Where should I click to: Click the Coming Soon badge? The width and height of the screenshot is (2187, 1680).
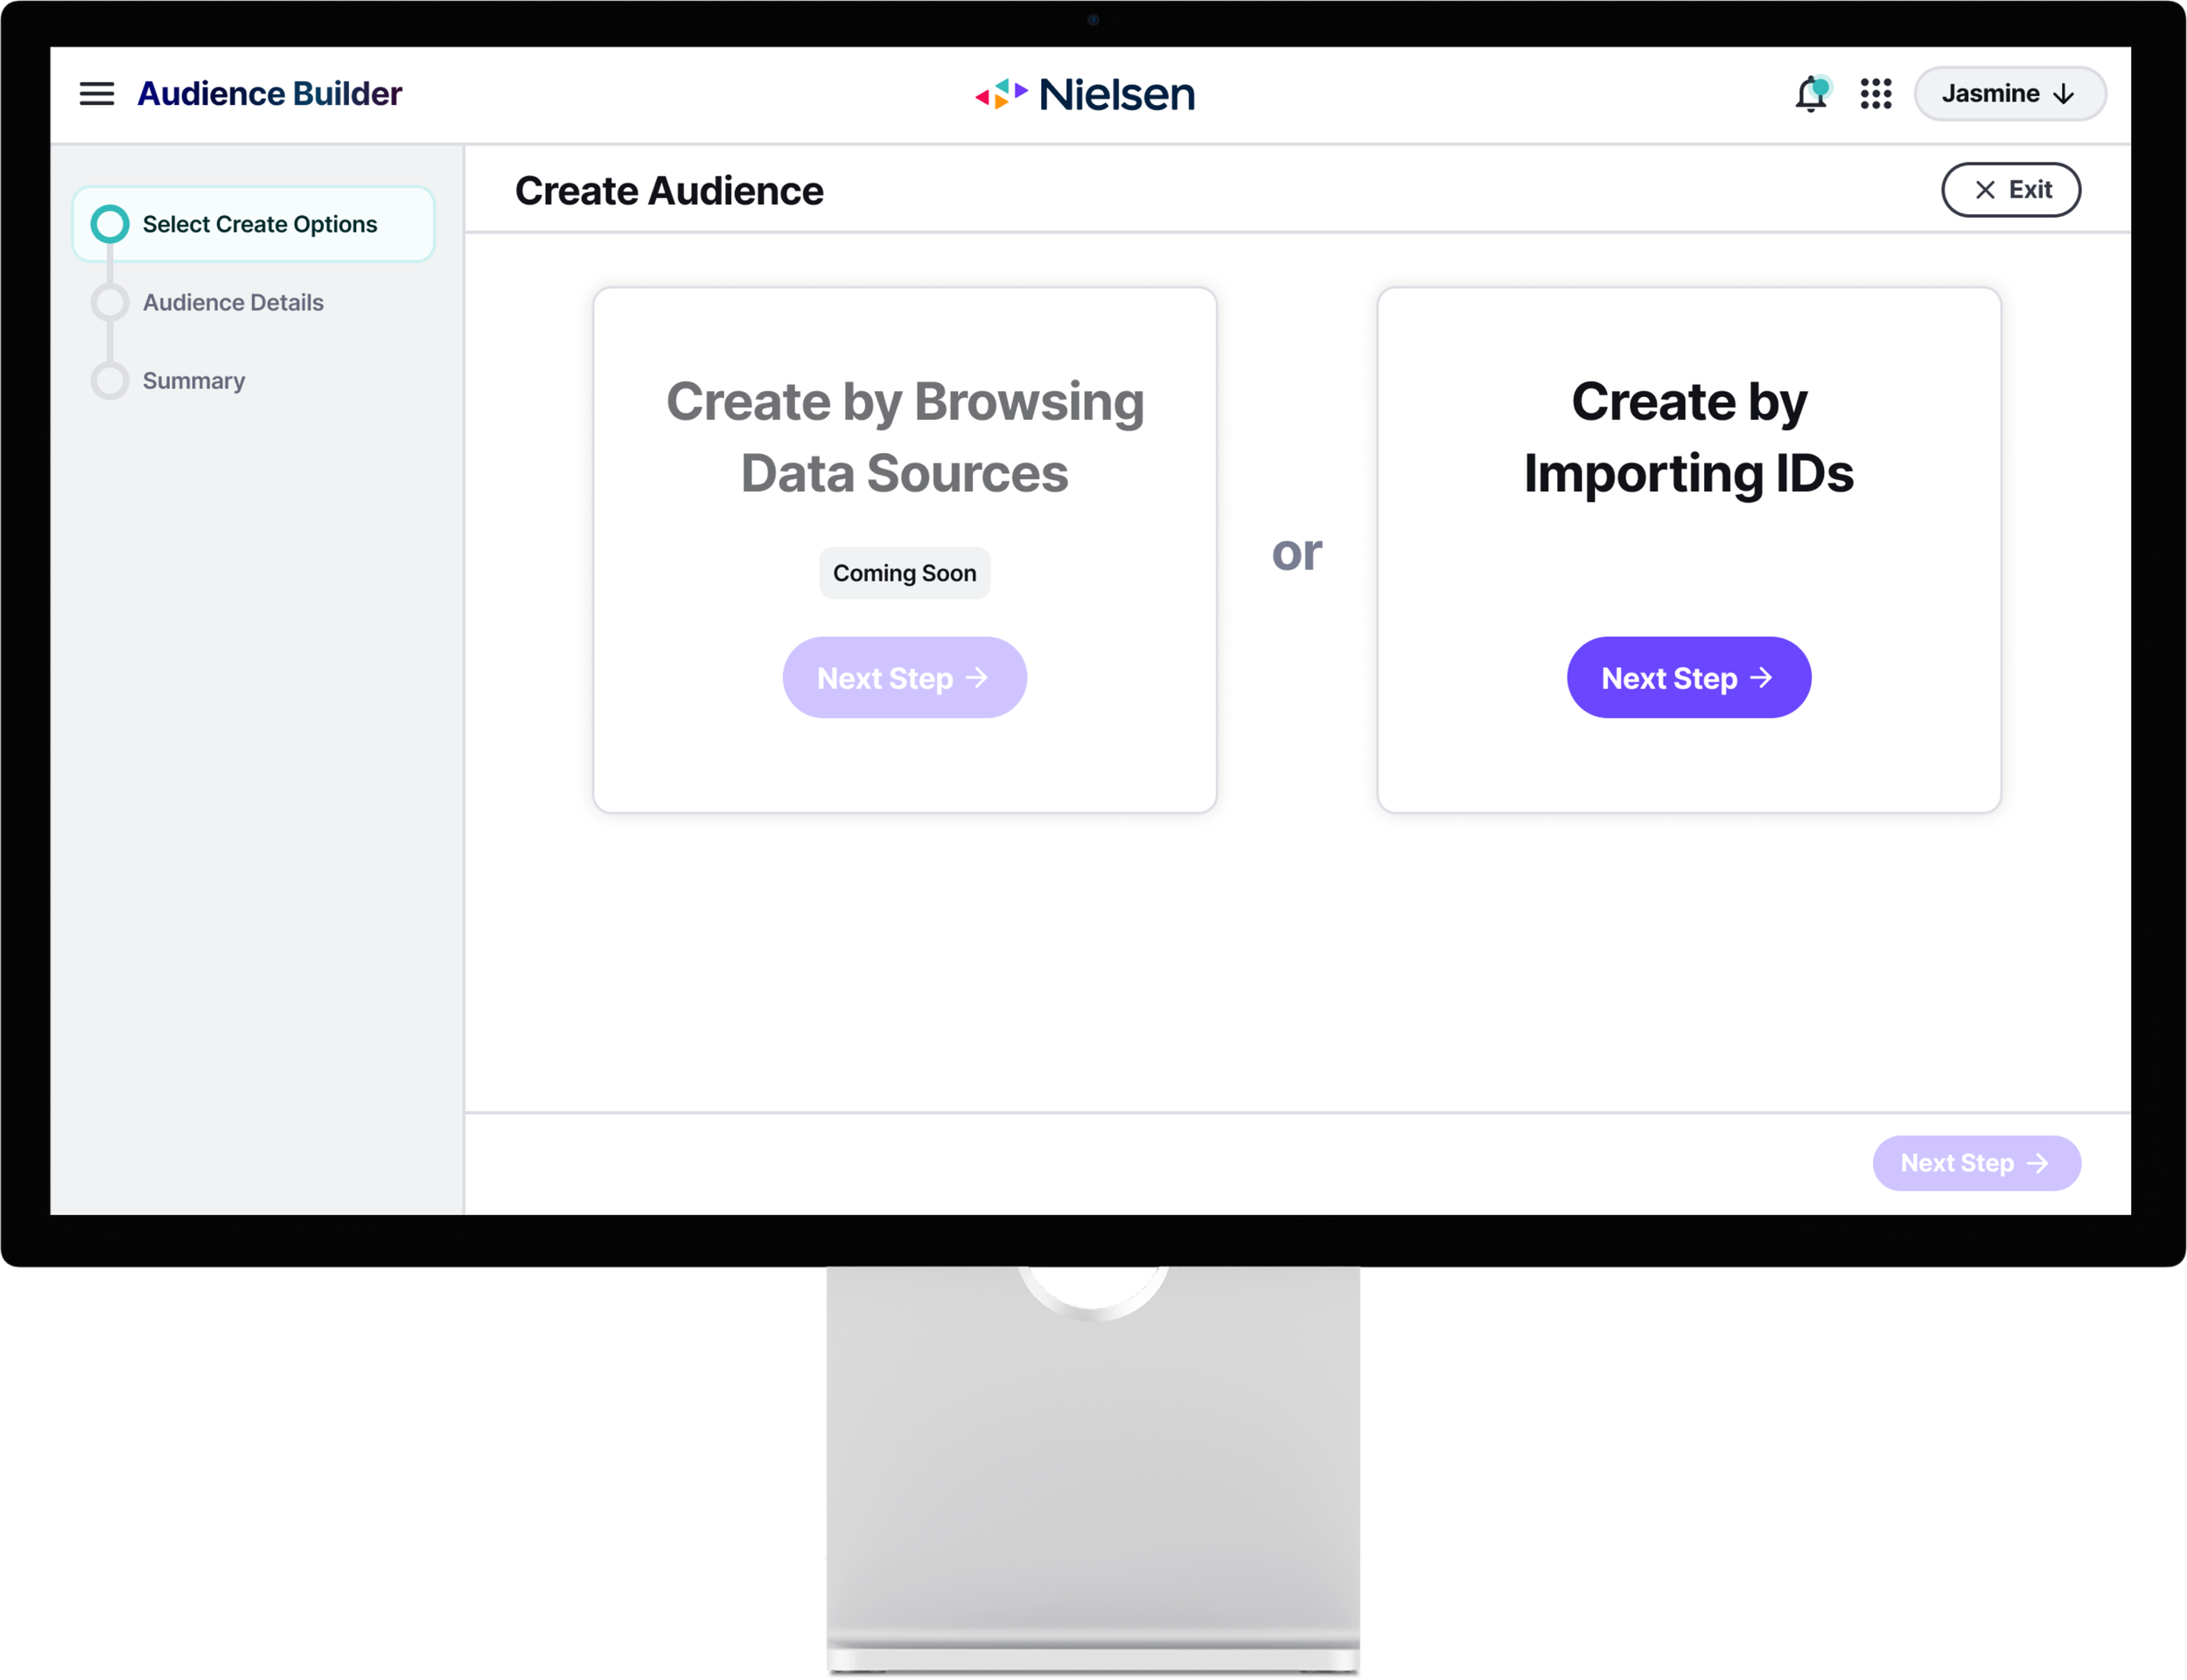[x=904, y=573]
